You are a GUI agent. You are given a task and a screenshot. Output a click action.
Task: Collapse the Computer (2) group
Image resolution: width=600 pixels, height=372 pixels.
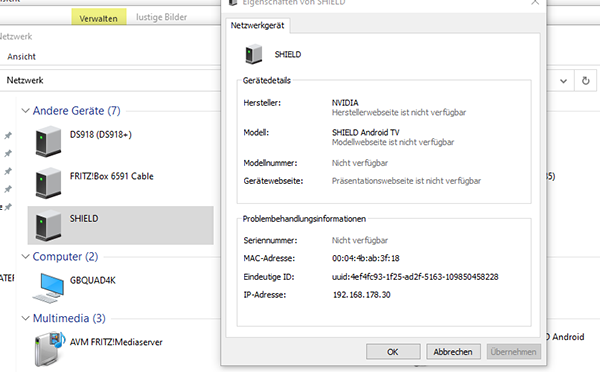26,256
